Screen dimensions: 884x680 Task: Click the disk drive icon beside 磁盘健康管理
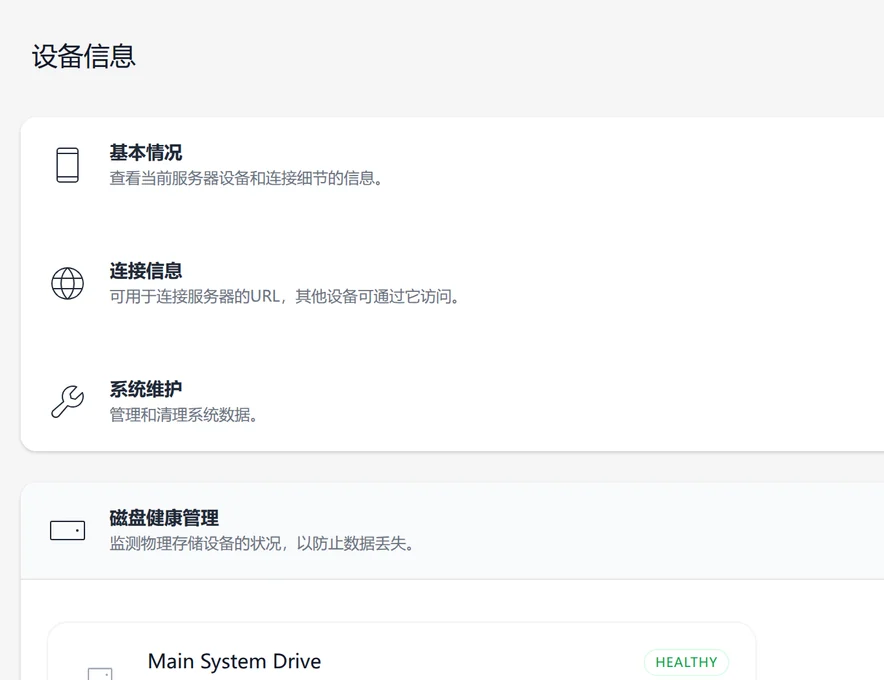pyautogui.click(x=68, y=531)
